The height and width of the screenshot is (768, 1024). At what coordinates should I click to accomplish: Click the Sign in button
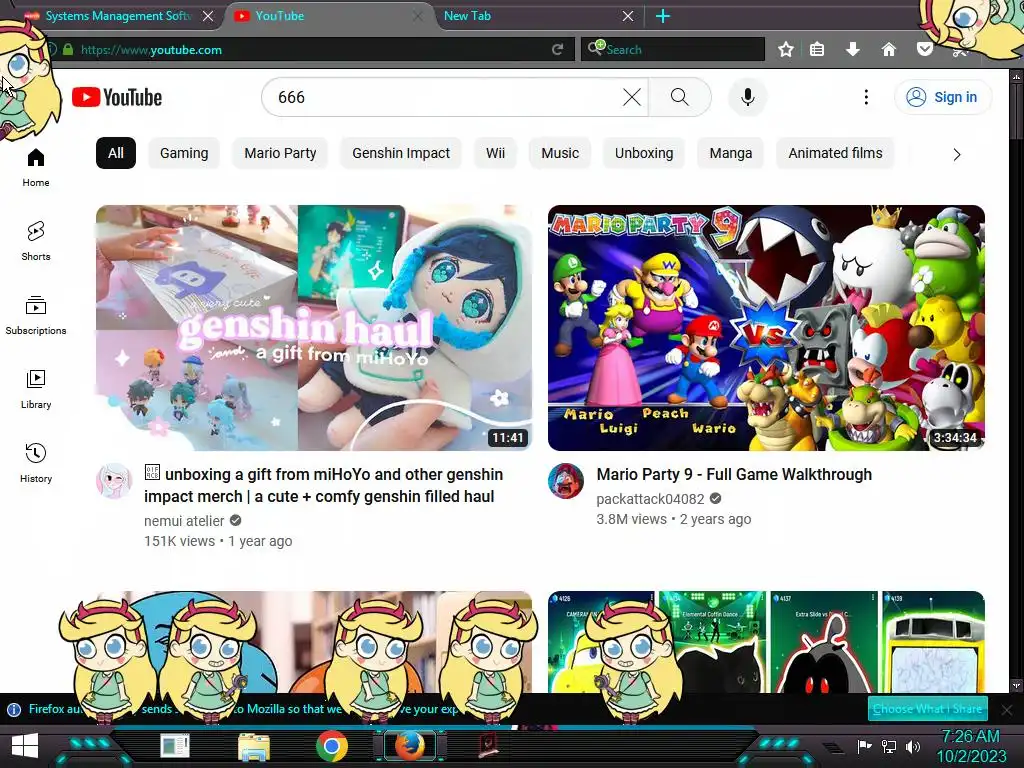(942, 97)
